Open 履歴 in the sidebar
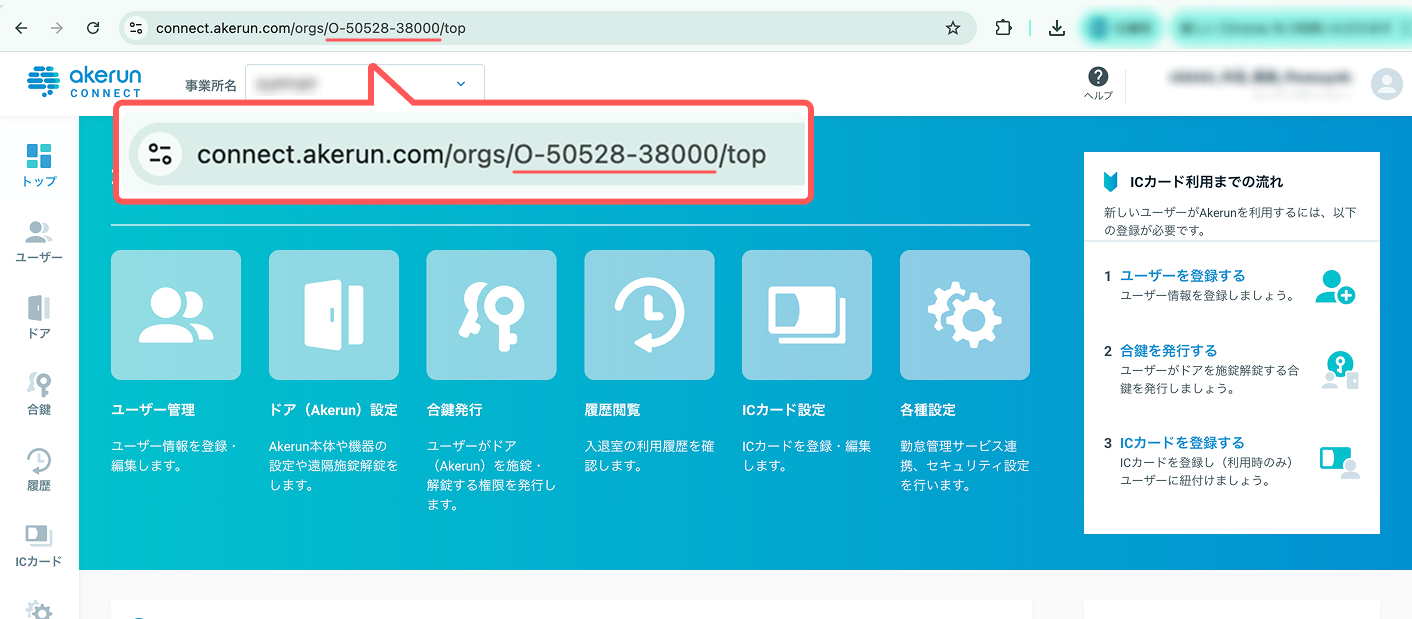1412x619 pixels. tap(39, 469)
